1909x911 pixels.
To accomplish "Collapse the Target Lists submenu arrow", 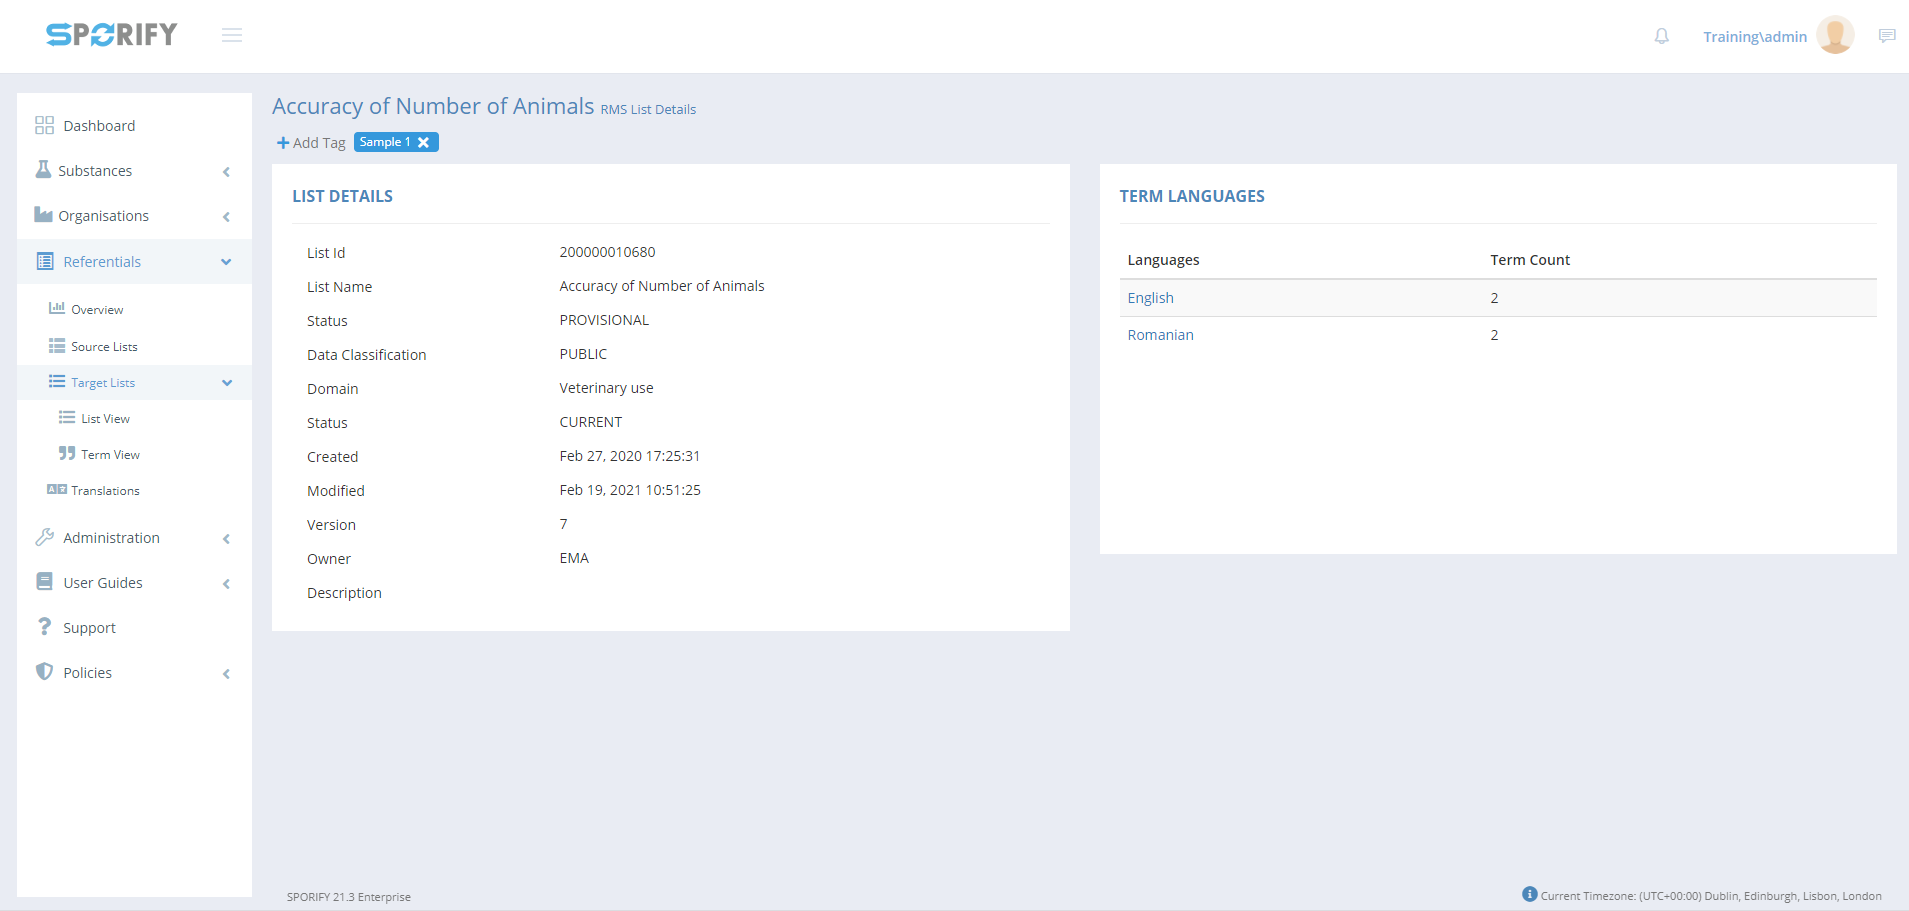I will point(227,383).
